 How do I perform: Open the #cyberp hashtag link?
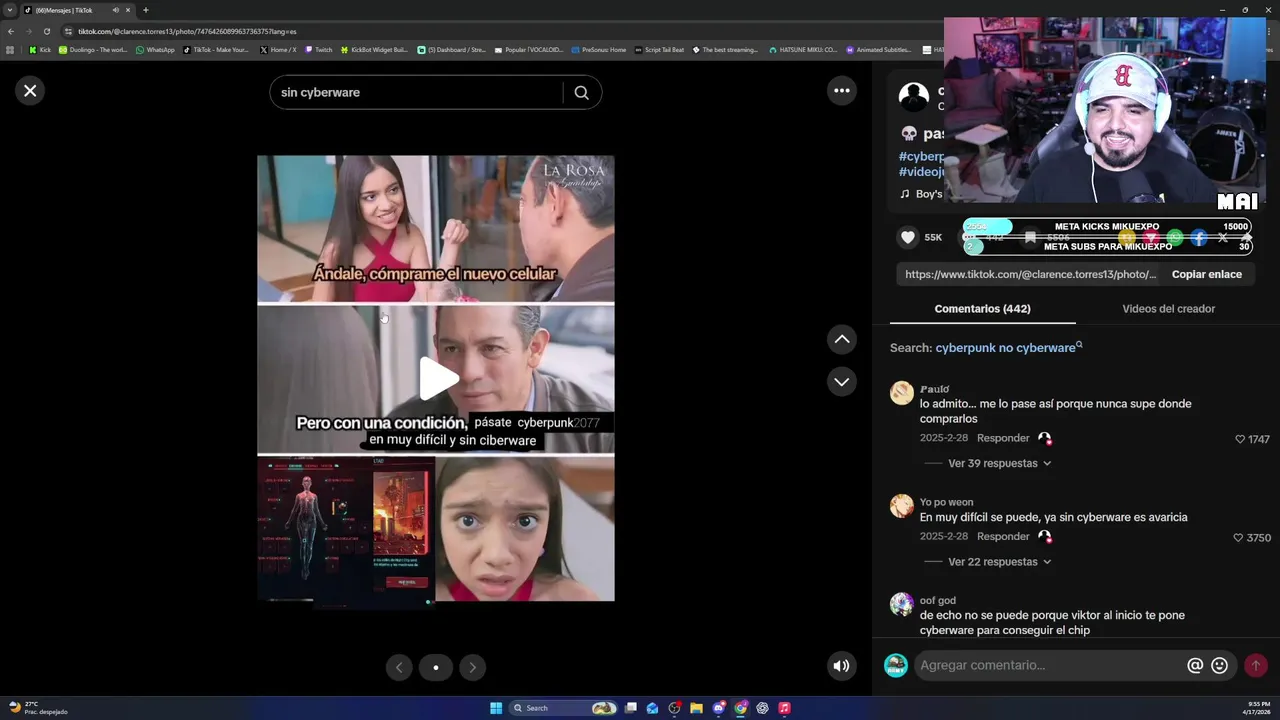tap(921, 156)
